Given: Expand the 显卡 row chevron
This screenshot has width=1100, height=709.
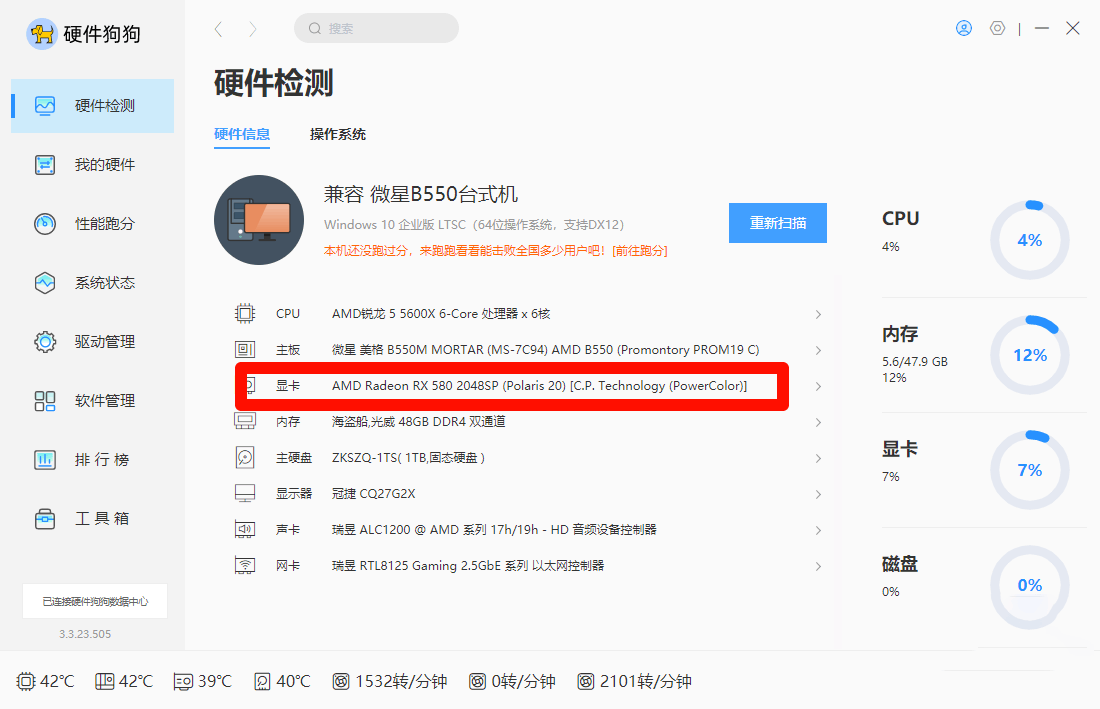Looking at the screenshot, I should click(x=818, y=386).
